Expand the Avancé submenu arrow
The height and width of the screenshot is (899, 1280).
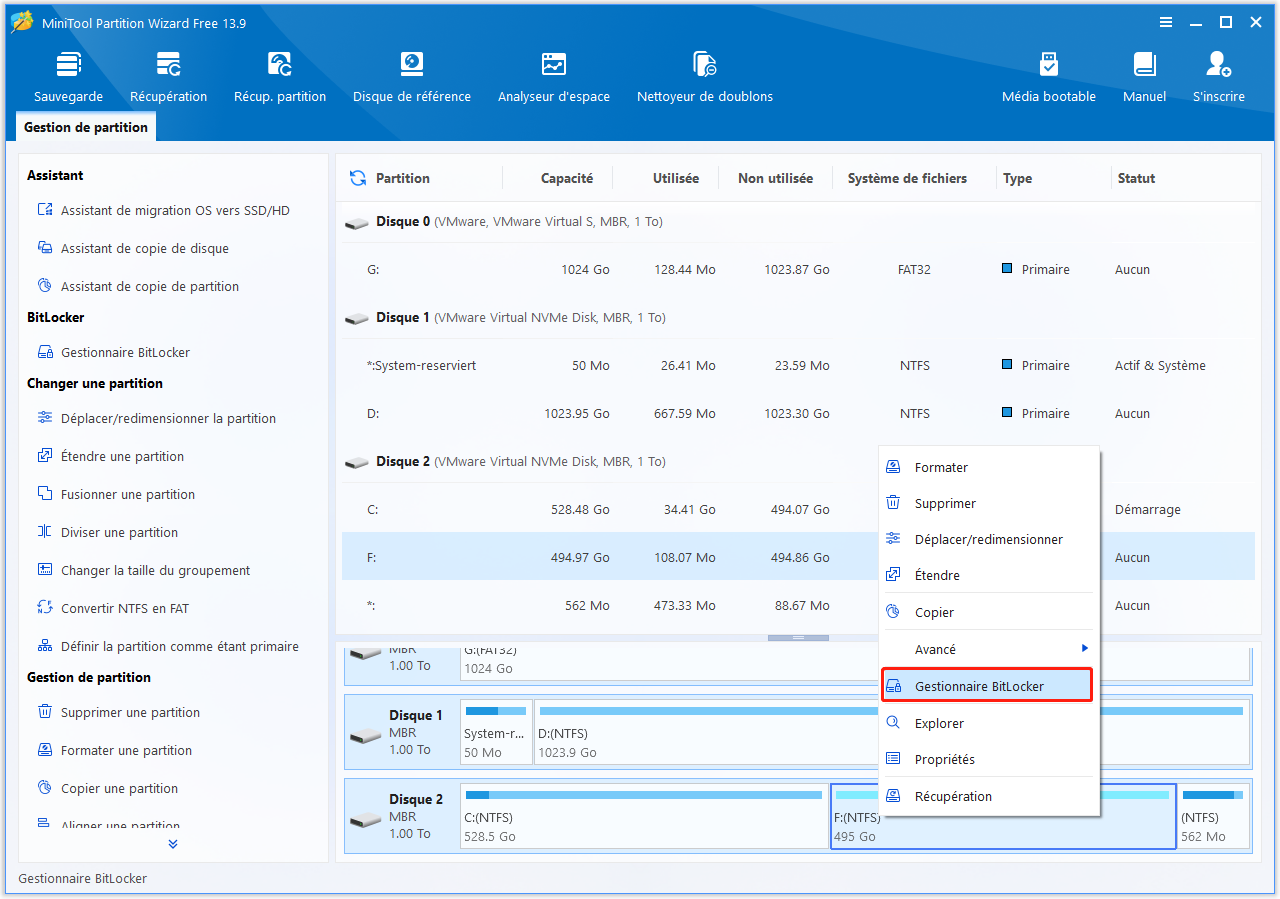point(1085,648)
